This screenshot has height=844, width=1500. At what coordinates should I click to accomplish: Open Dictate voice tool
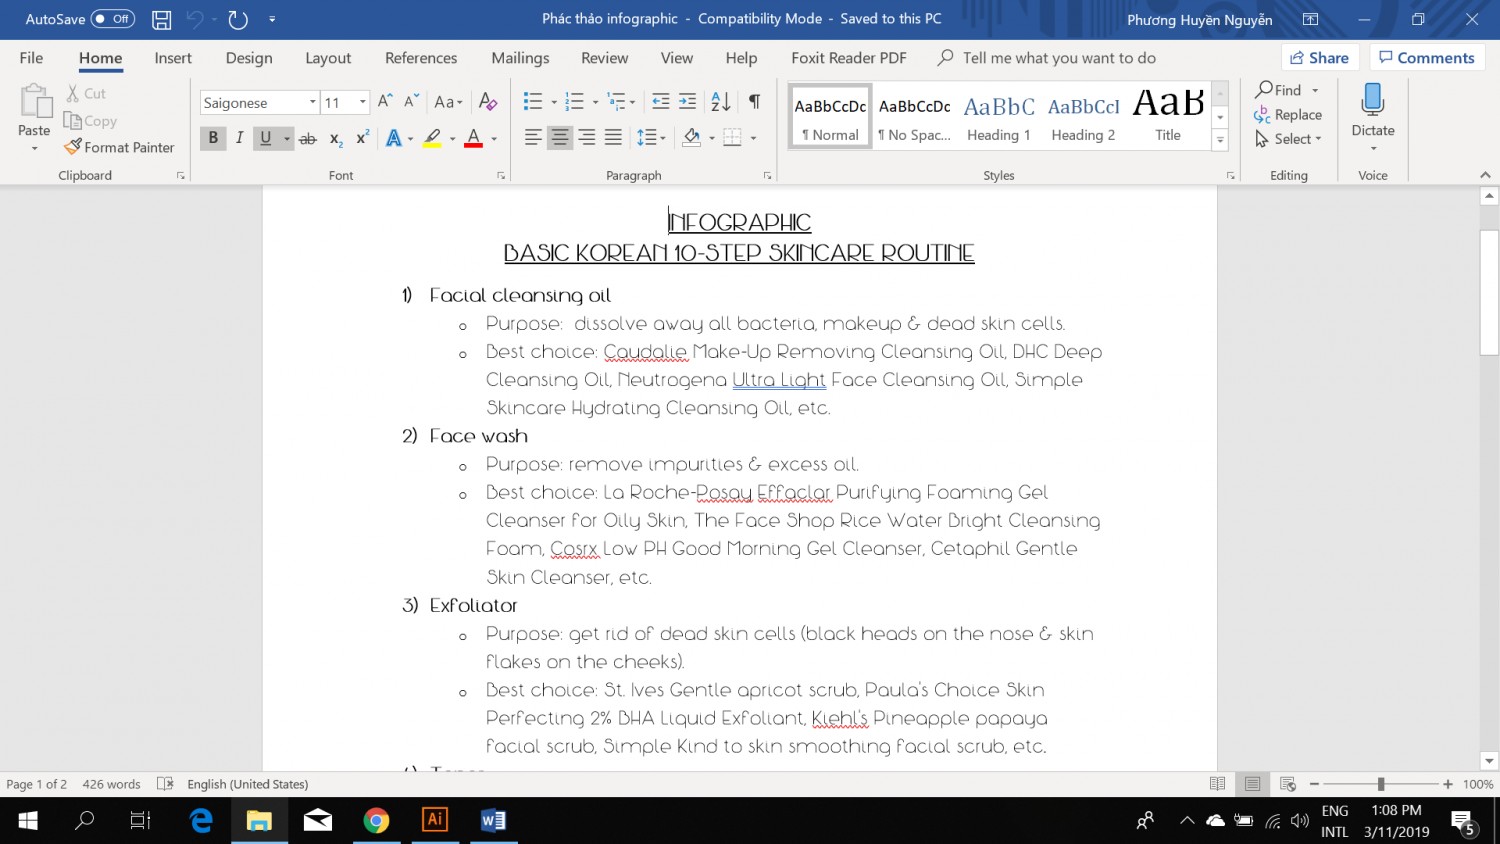tap(1373, 116)
